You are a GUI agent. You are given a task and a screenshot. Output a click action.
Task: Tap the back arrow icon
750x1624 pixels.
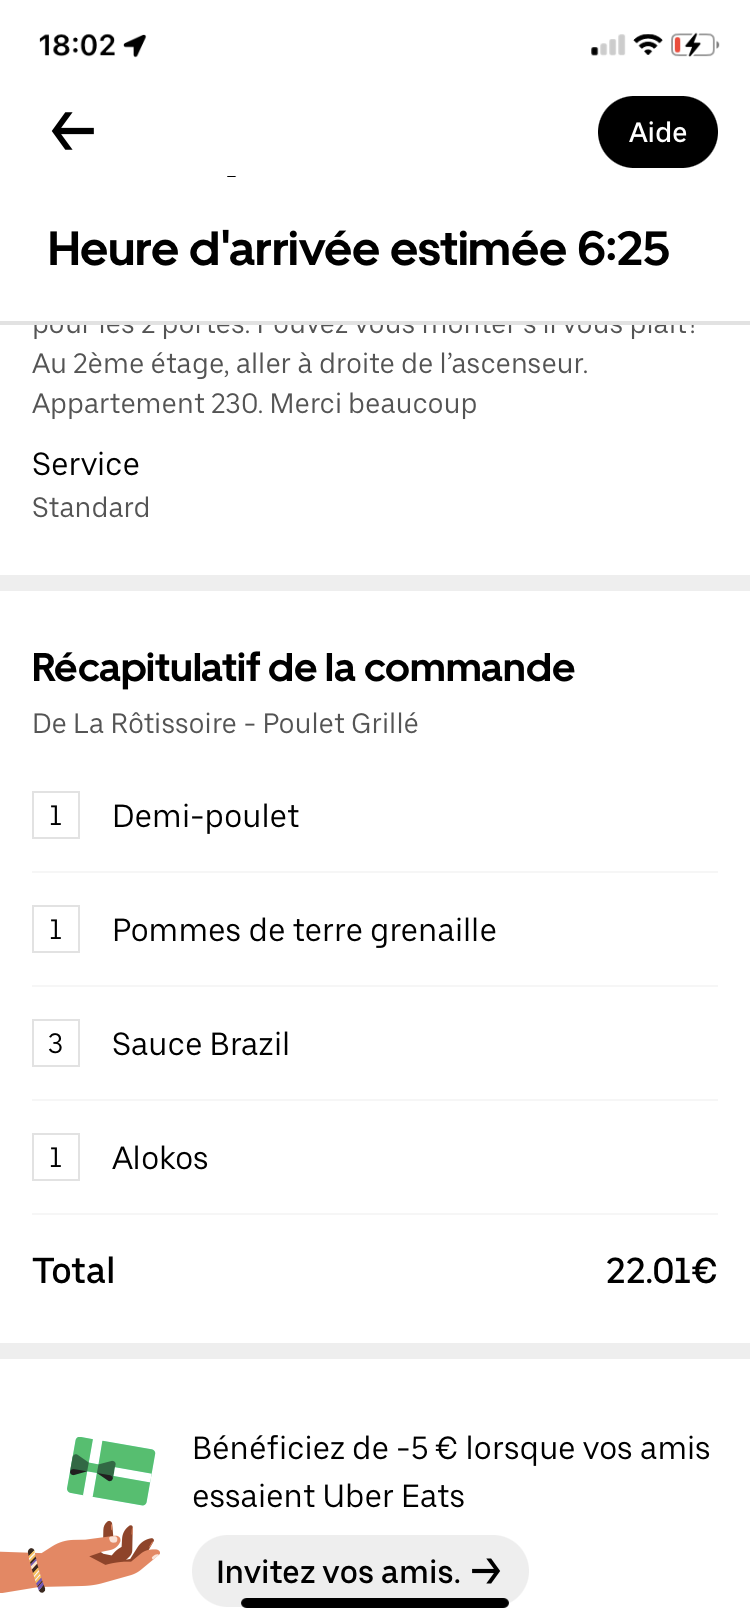(73, 131)
